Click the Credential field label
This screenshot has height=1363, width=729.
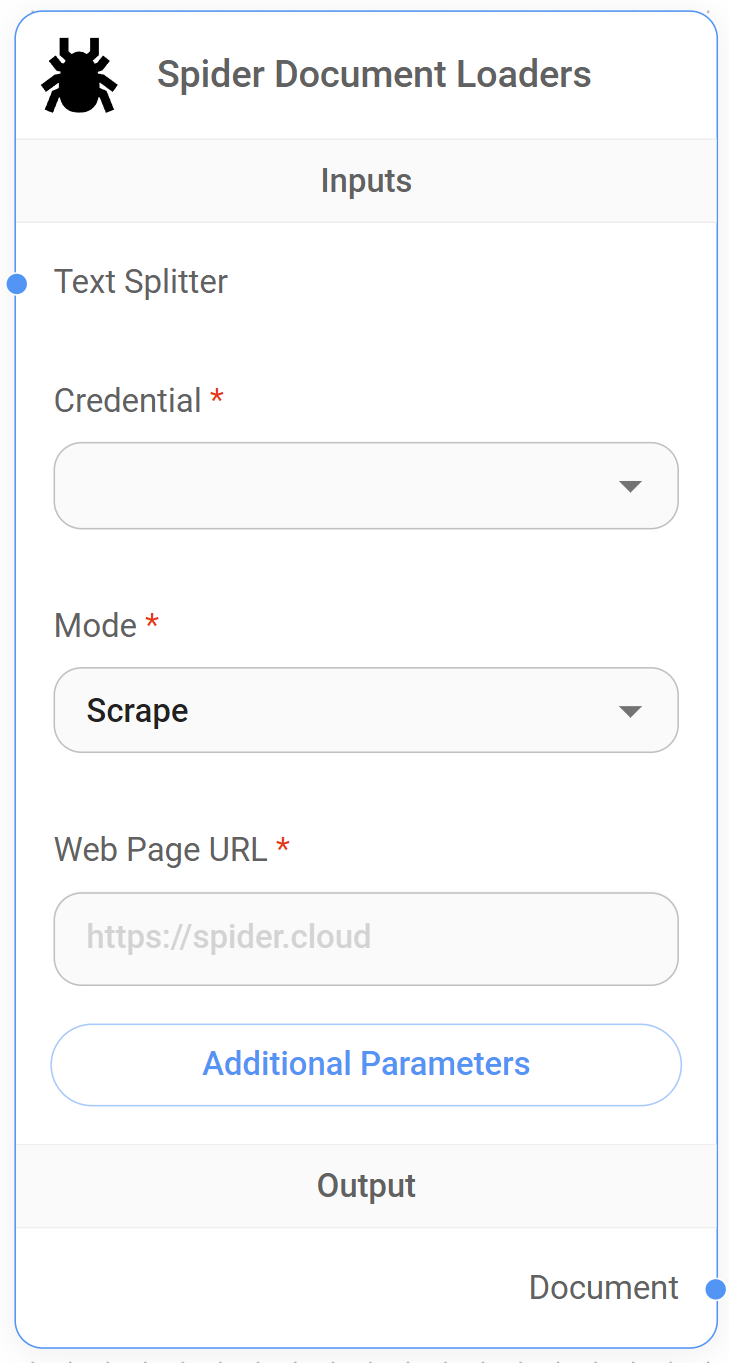tap(128, 401)
